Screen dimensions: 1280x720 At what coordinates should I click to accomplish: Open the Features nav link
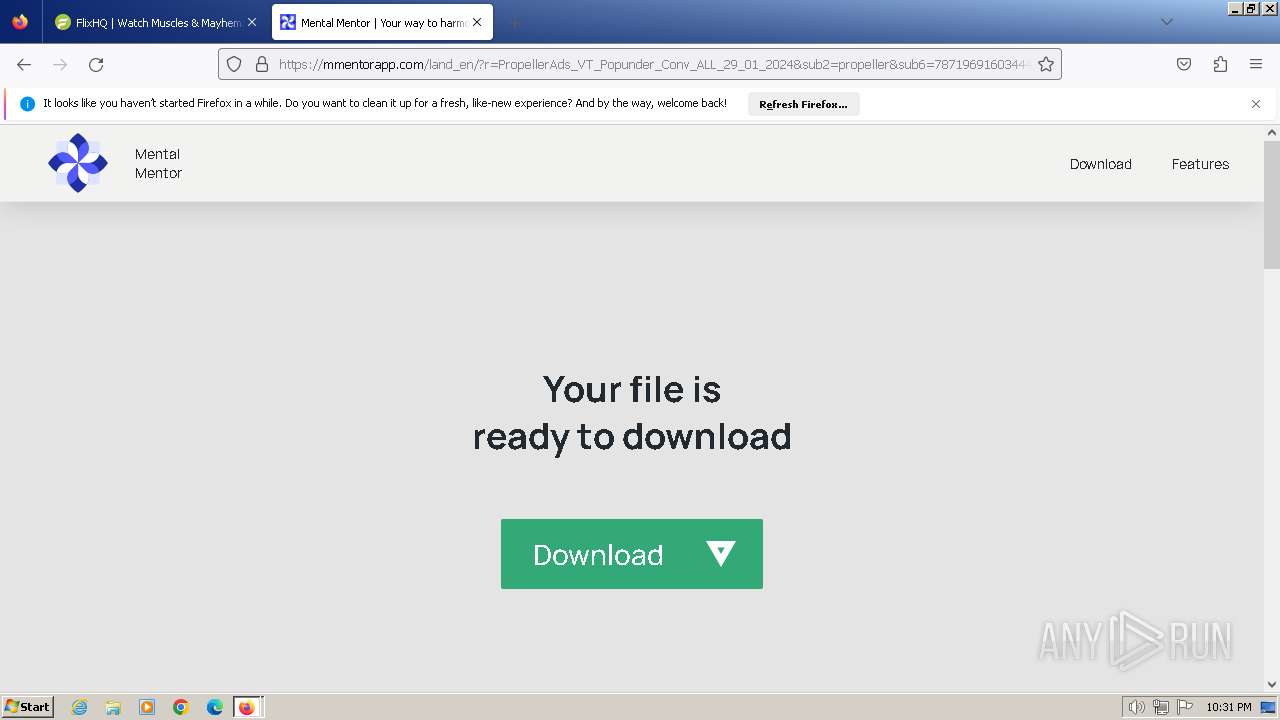click(1200, 164)
